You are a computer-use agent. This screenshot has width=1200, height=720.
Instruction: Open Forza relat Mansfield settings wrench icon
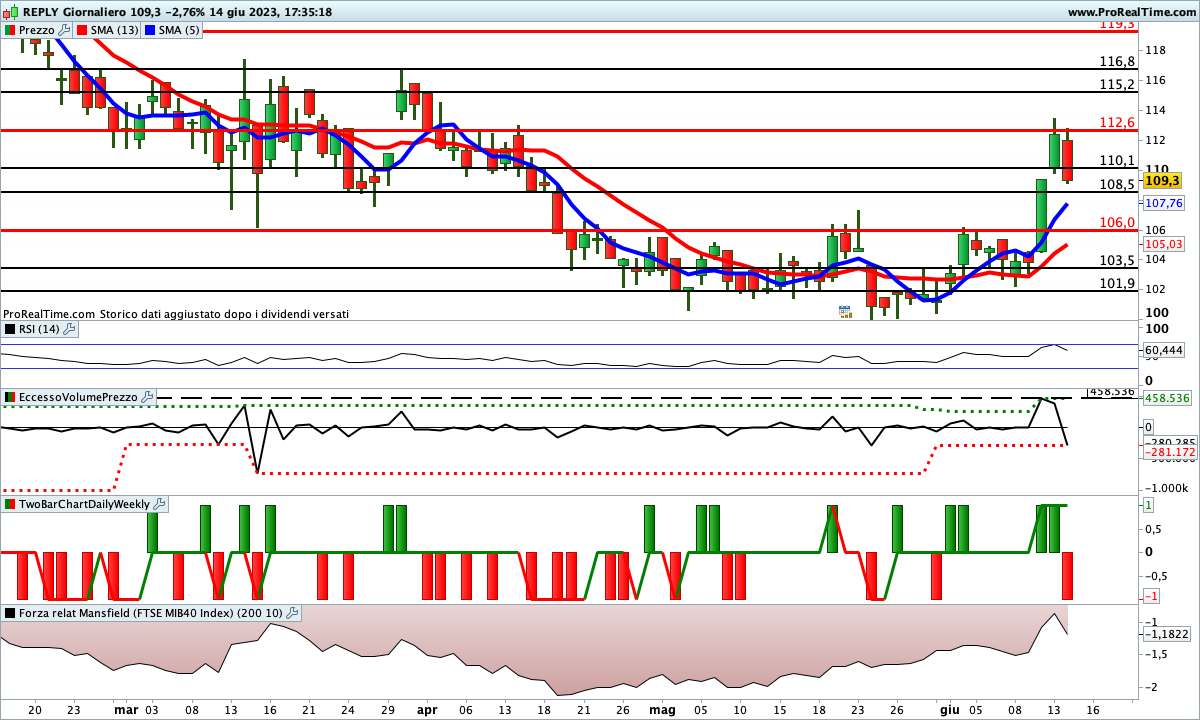293,612
